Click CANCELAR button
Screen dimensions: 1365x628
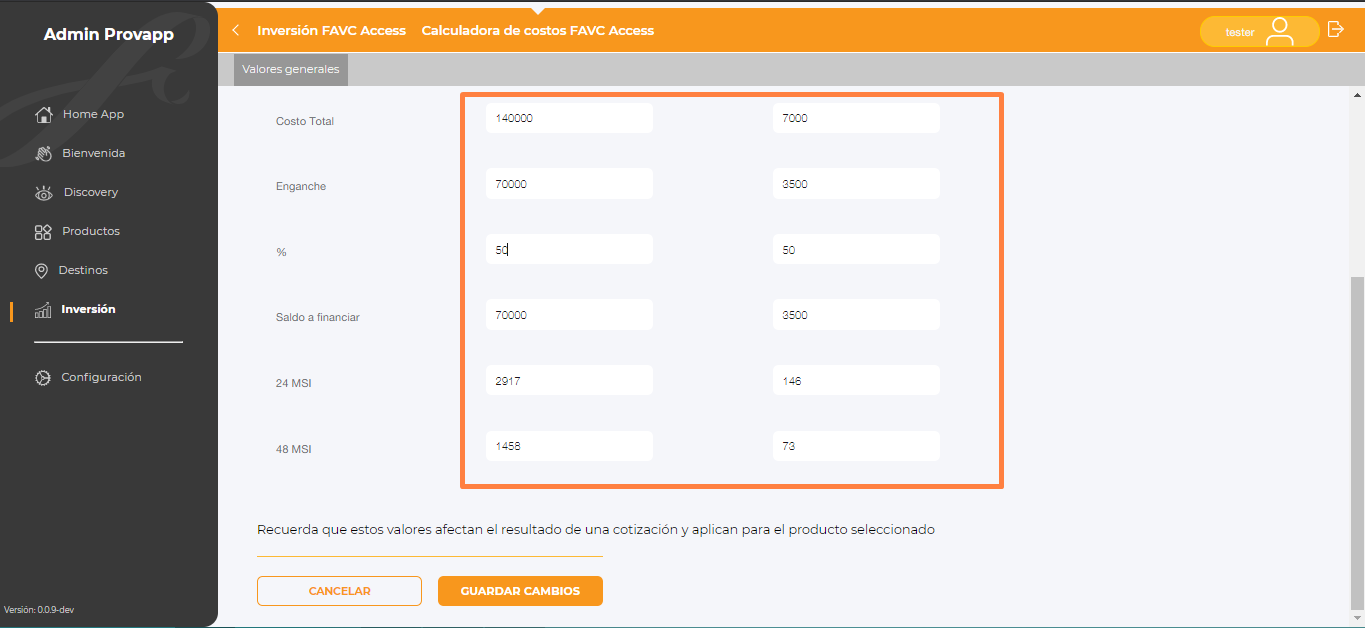pyautogui.click(x=339, y=591)
